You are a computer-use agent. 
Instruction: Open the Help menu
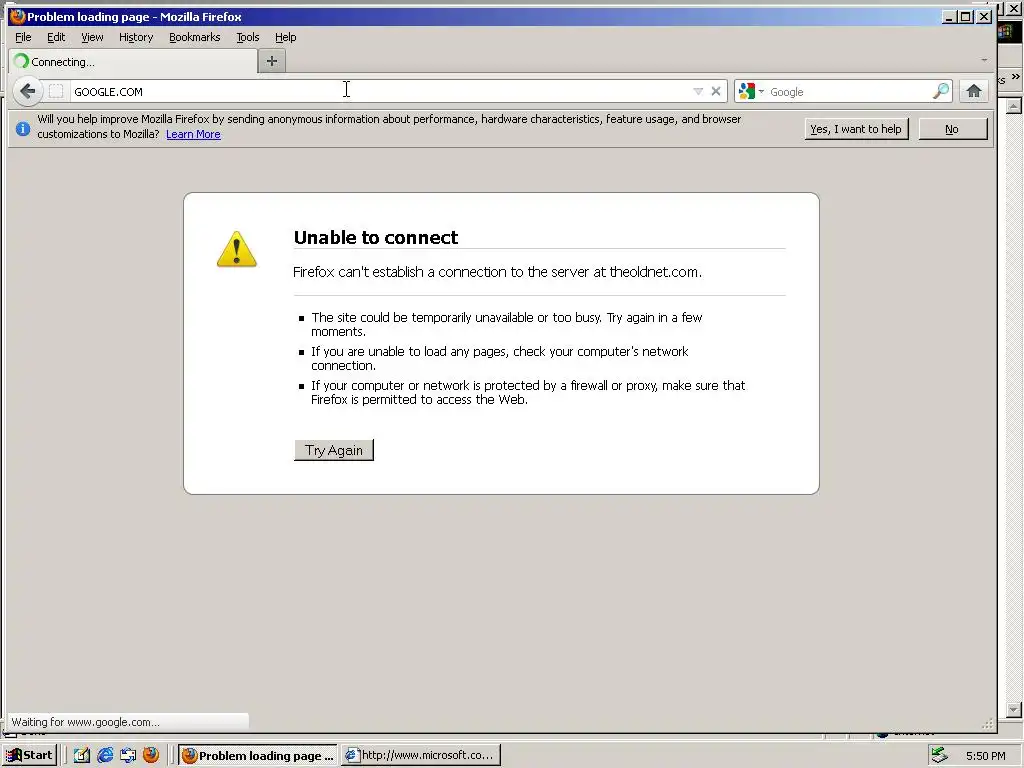pos(285,37)
